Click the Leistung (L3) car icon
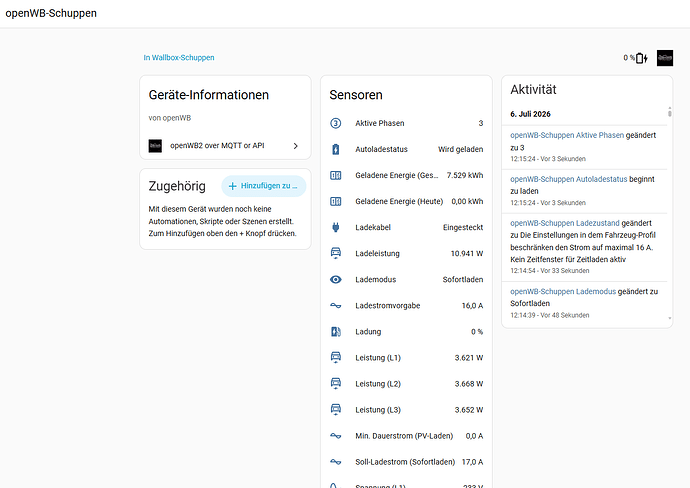690x488 pixels. click(x=335, y=410)
